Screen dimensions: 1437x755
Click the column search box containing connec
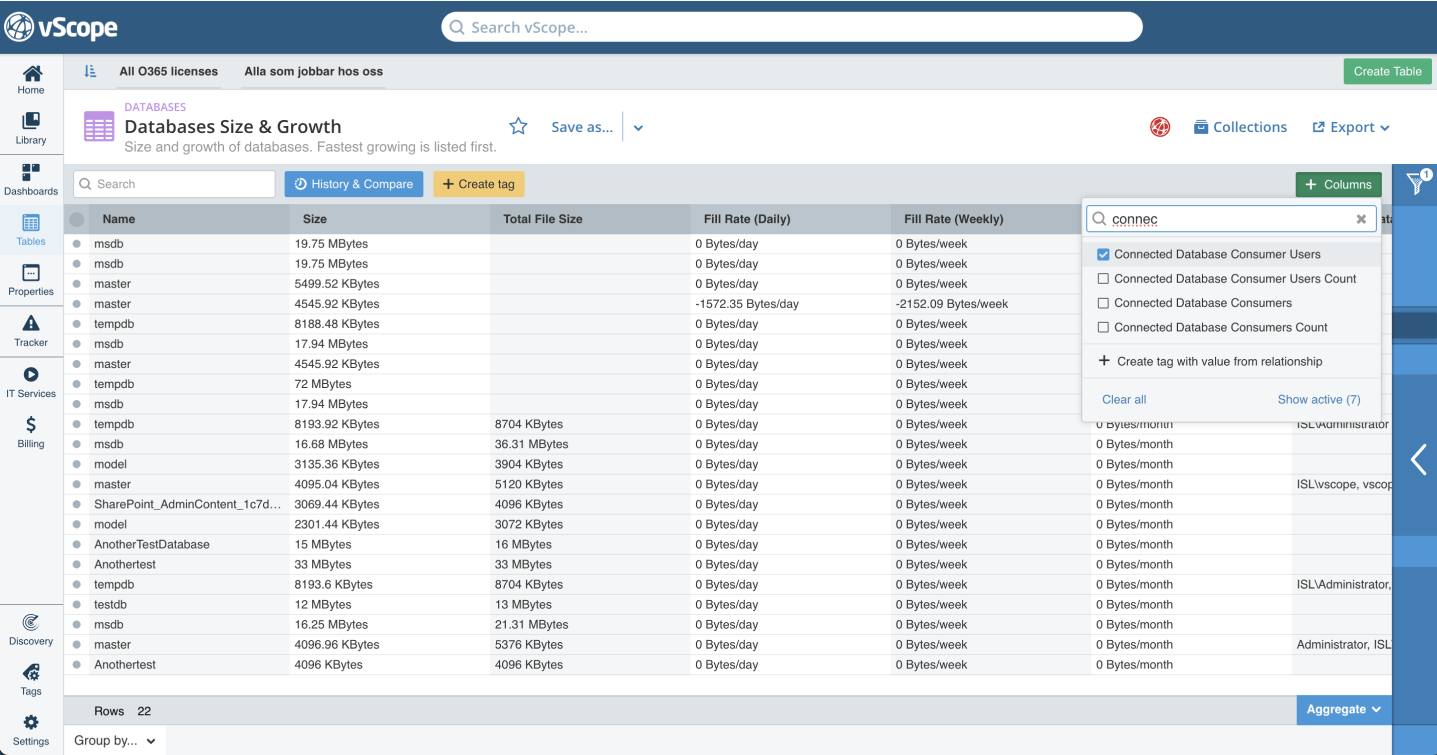[1231, 219]
